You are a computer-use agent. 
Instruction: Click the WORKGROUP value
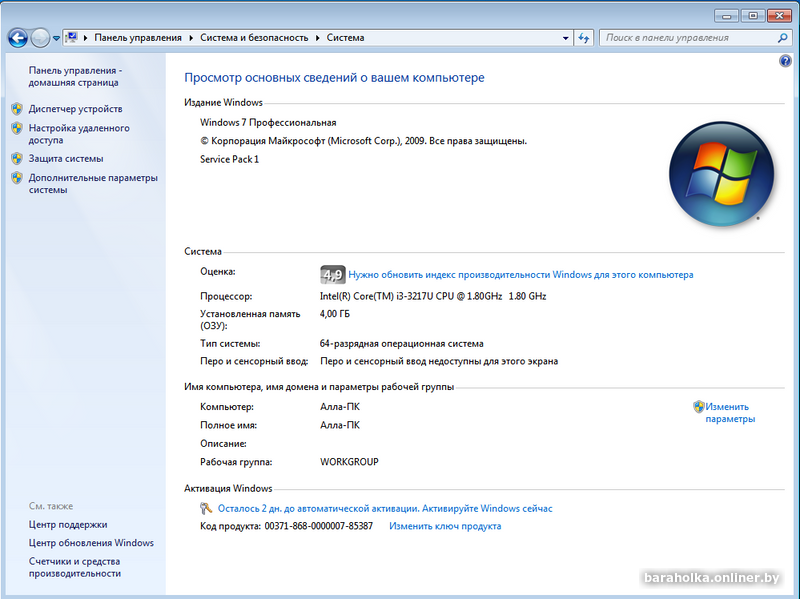349,462
